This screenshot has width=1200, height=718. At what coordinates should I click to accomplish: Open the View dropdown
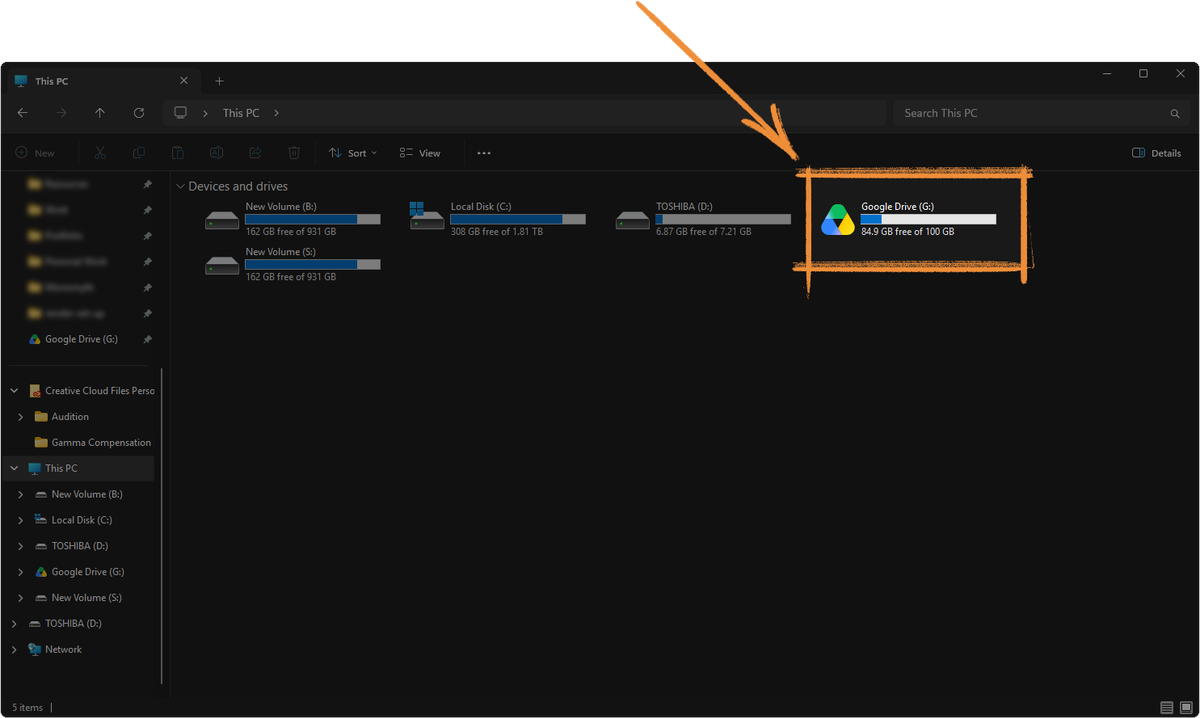coord(420,153)
